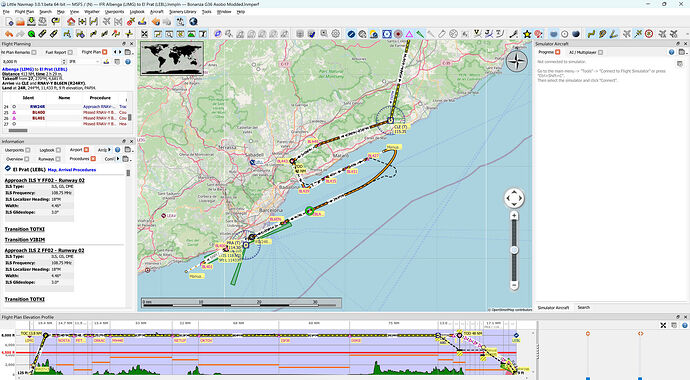690x380 pixels.
Task: Click the map zoom-in plus button
Action: (514, 216)
